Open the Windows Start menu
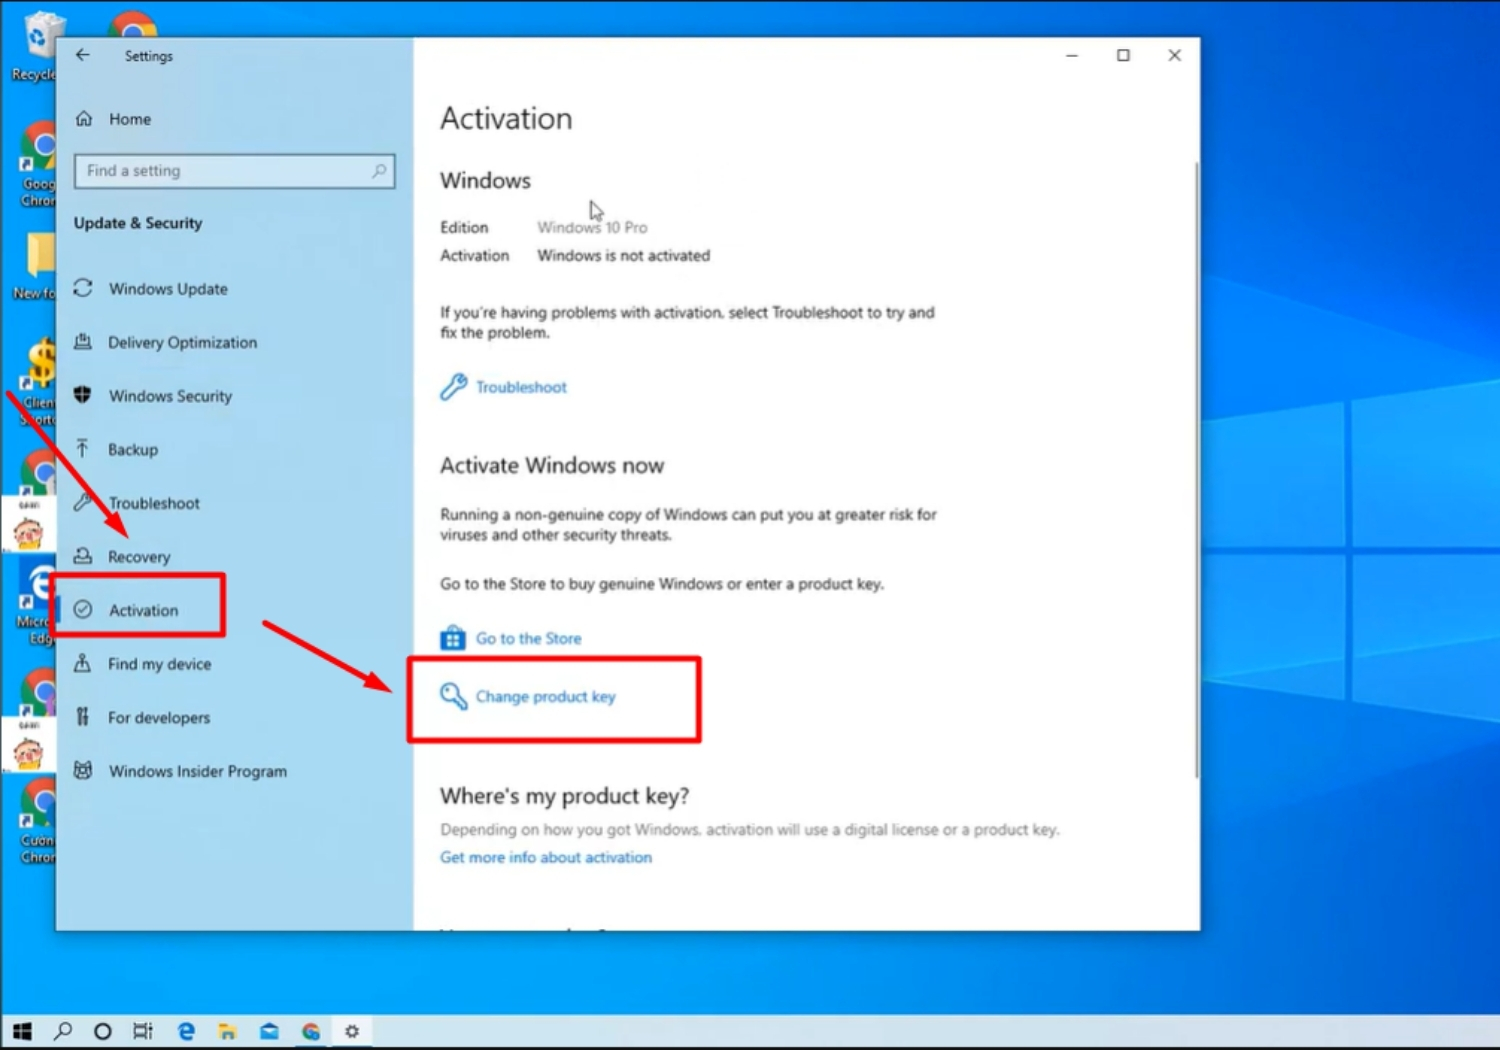Viewport: 1500px width, 1050px height. pos(22,1031)
